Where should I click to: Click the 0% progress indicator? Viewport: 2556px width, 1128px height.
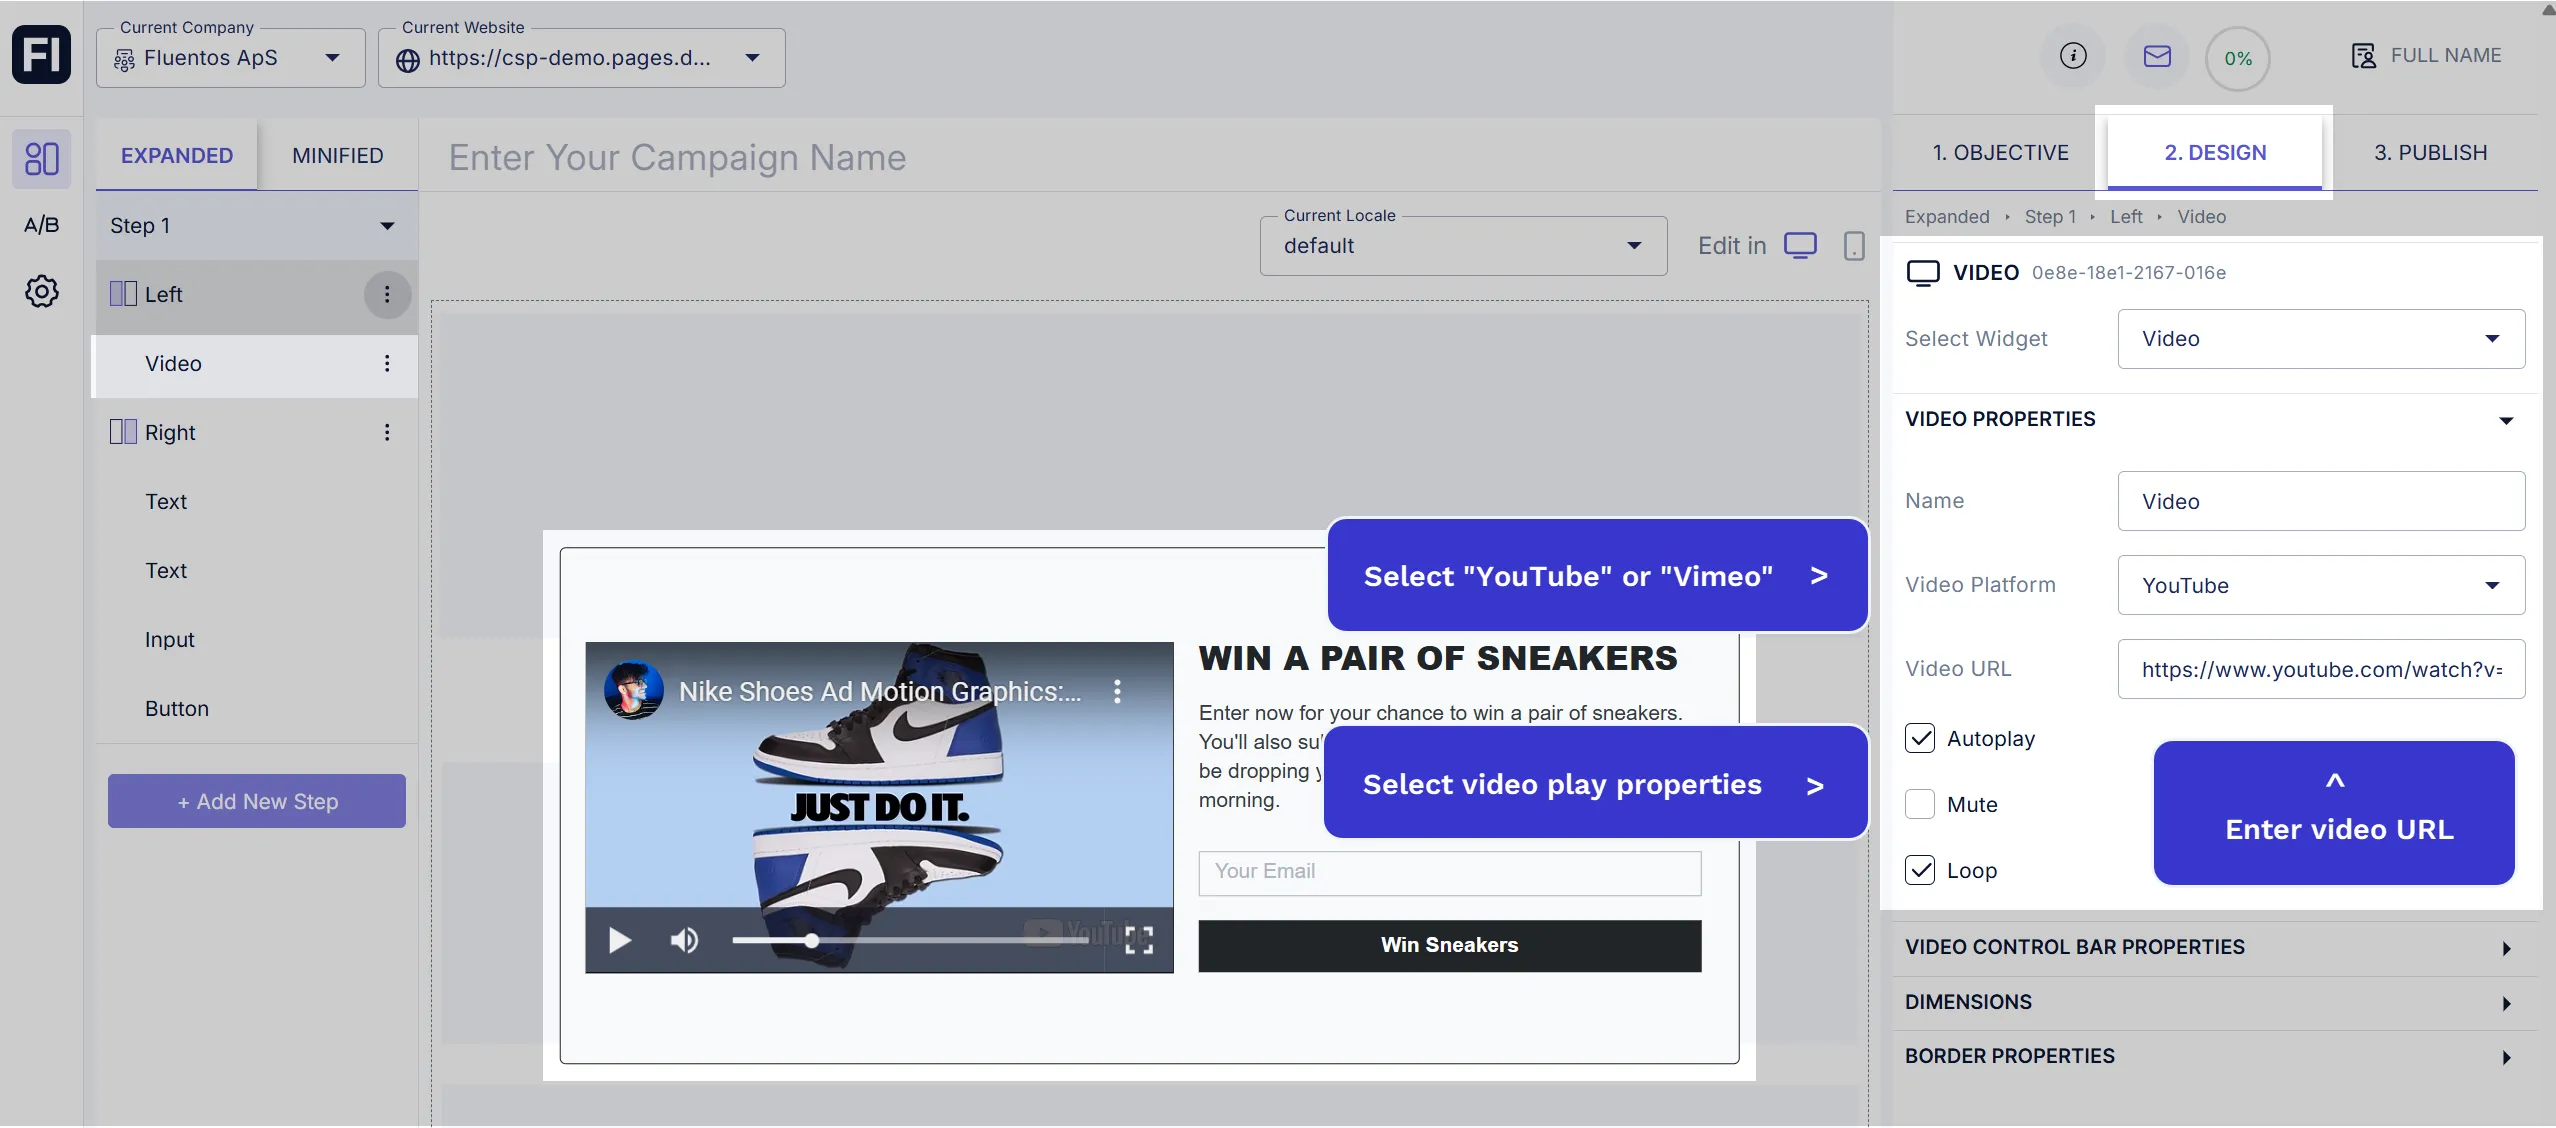pyautogui.click(x=2238, y=59)
